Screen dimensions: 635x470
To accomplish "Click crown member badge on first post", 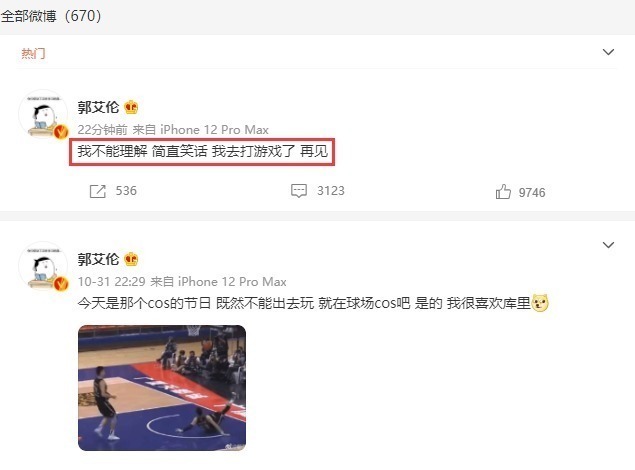I will click(131, 107).
